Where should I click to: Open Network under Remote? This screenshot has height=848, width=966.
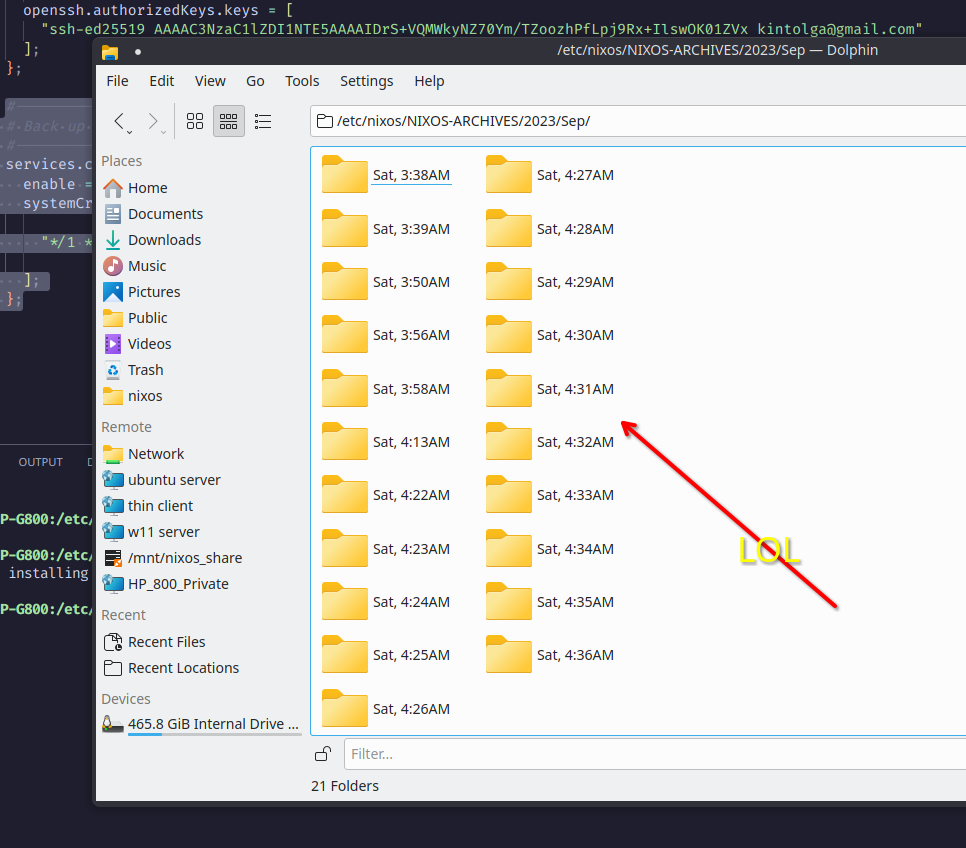200,454
